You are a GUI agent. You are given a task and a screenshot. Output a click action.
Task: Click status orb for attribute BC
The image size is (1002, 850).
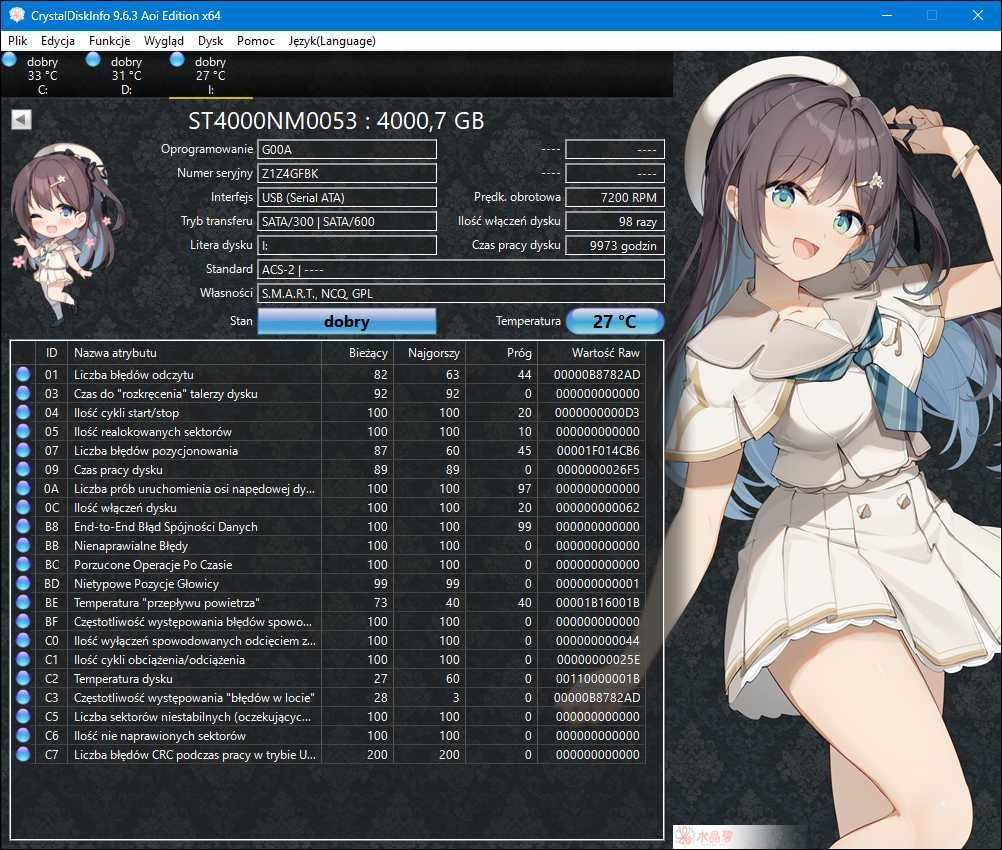[x=23, y=564]
